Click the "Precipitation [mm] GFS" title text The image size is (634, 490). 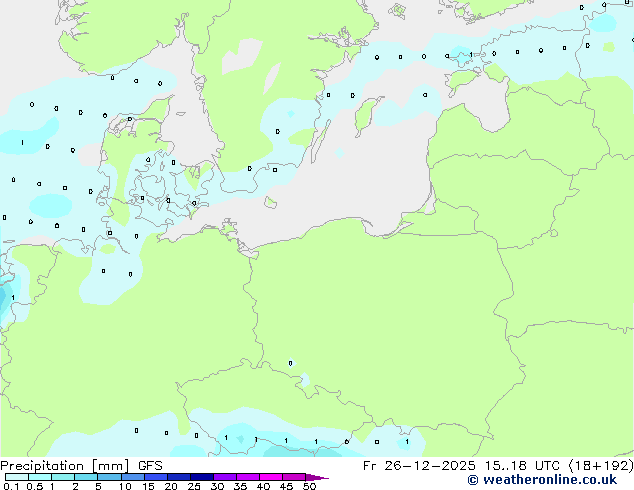(81, 466)
